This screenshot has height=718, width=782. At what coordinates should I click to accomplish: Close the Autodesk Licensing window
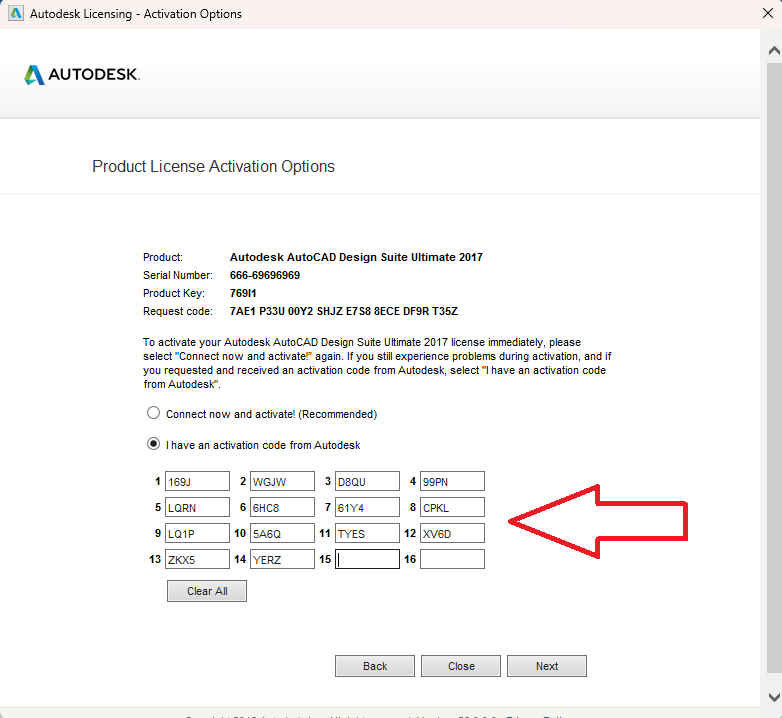coord(768,13)
